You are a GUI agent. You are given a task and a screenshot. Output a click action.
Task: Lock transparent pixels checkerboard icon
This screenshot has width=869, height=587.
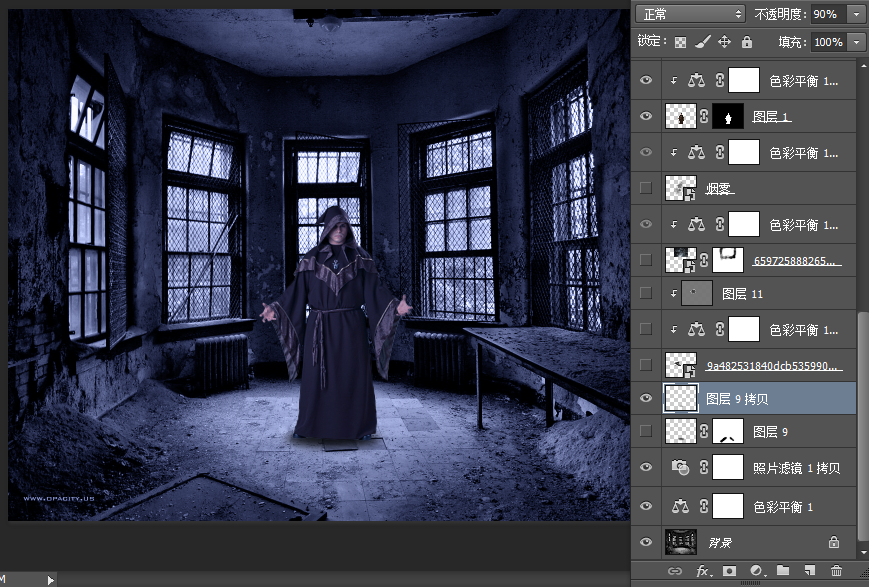click(680, 42)
